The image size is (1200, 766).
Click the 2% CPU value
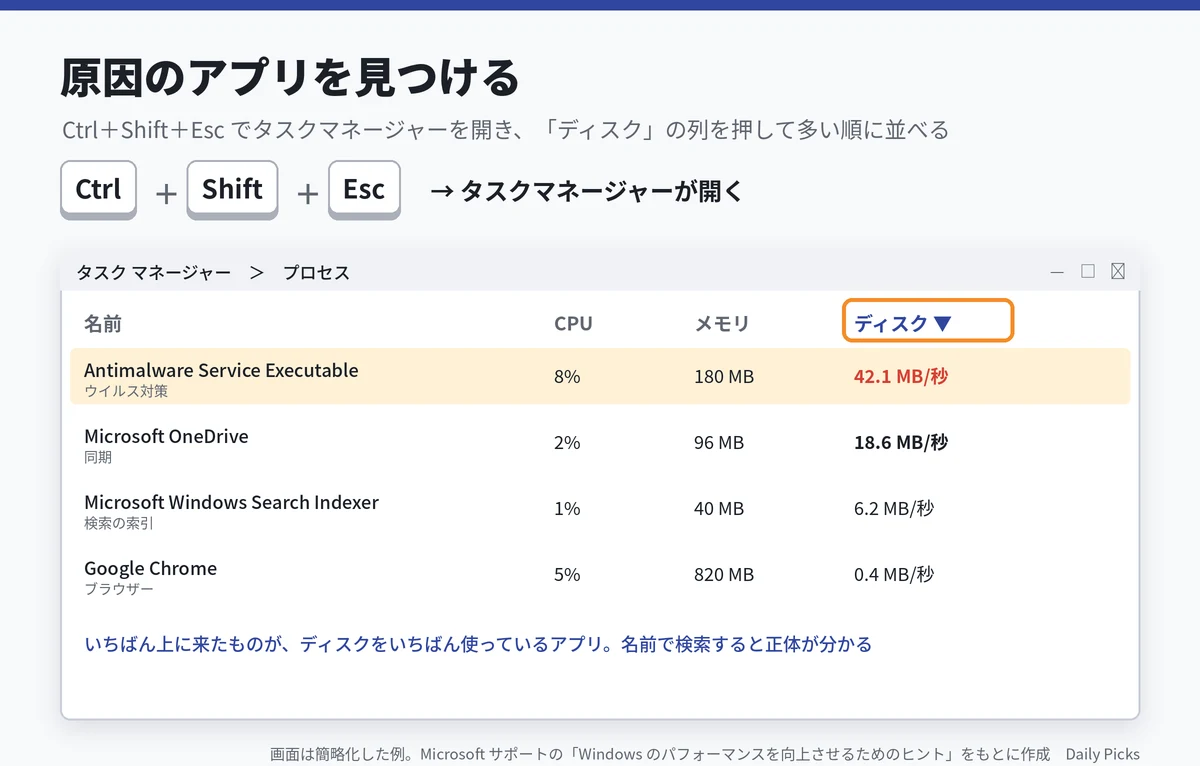[x=567, y=443]
